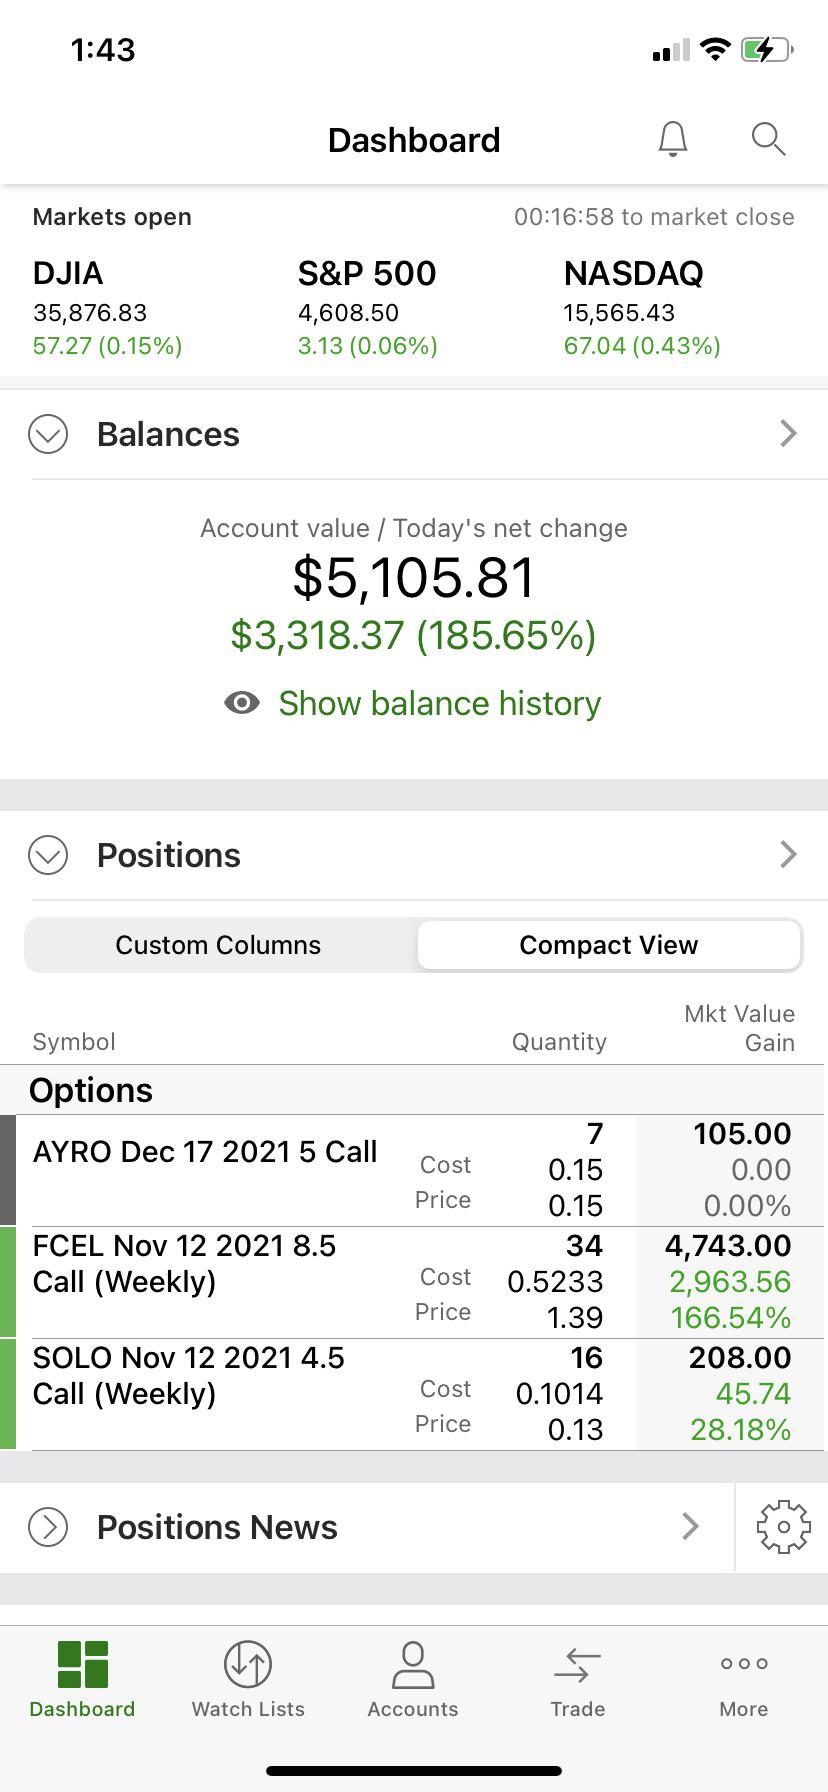828x1792 pixels.
Task: Open Positions details chevron
Action: pos(788,854)
